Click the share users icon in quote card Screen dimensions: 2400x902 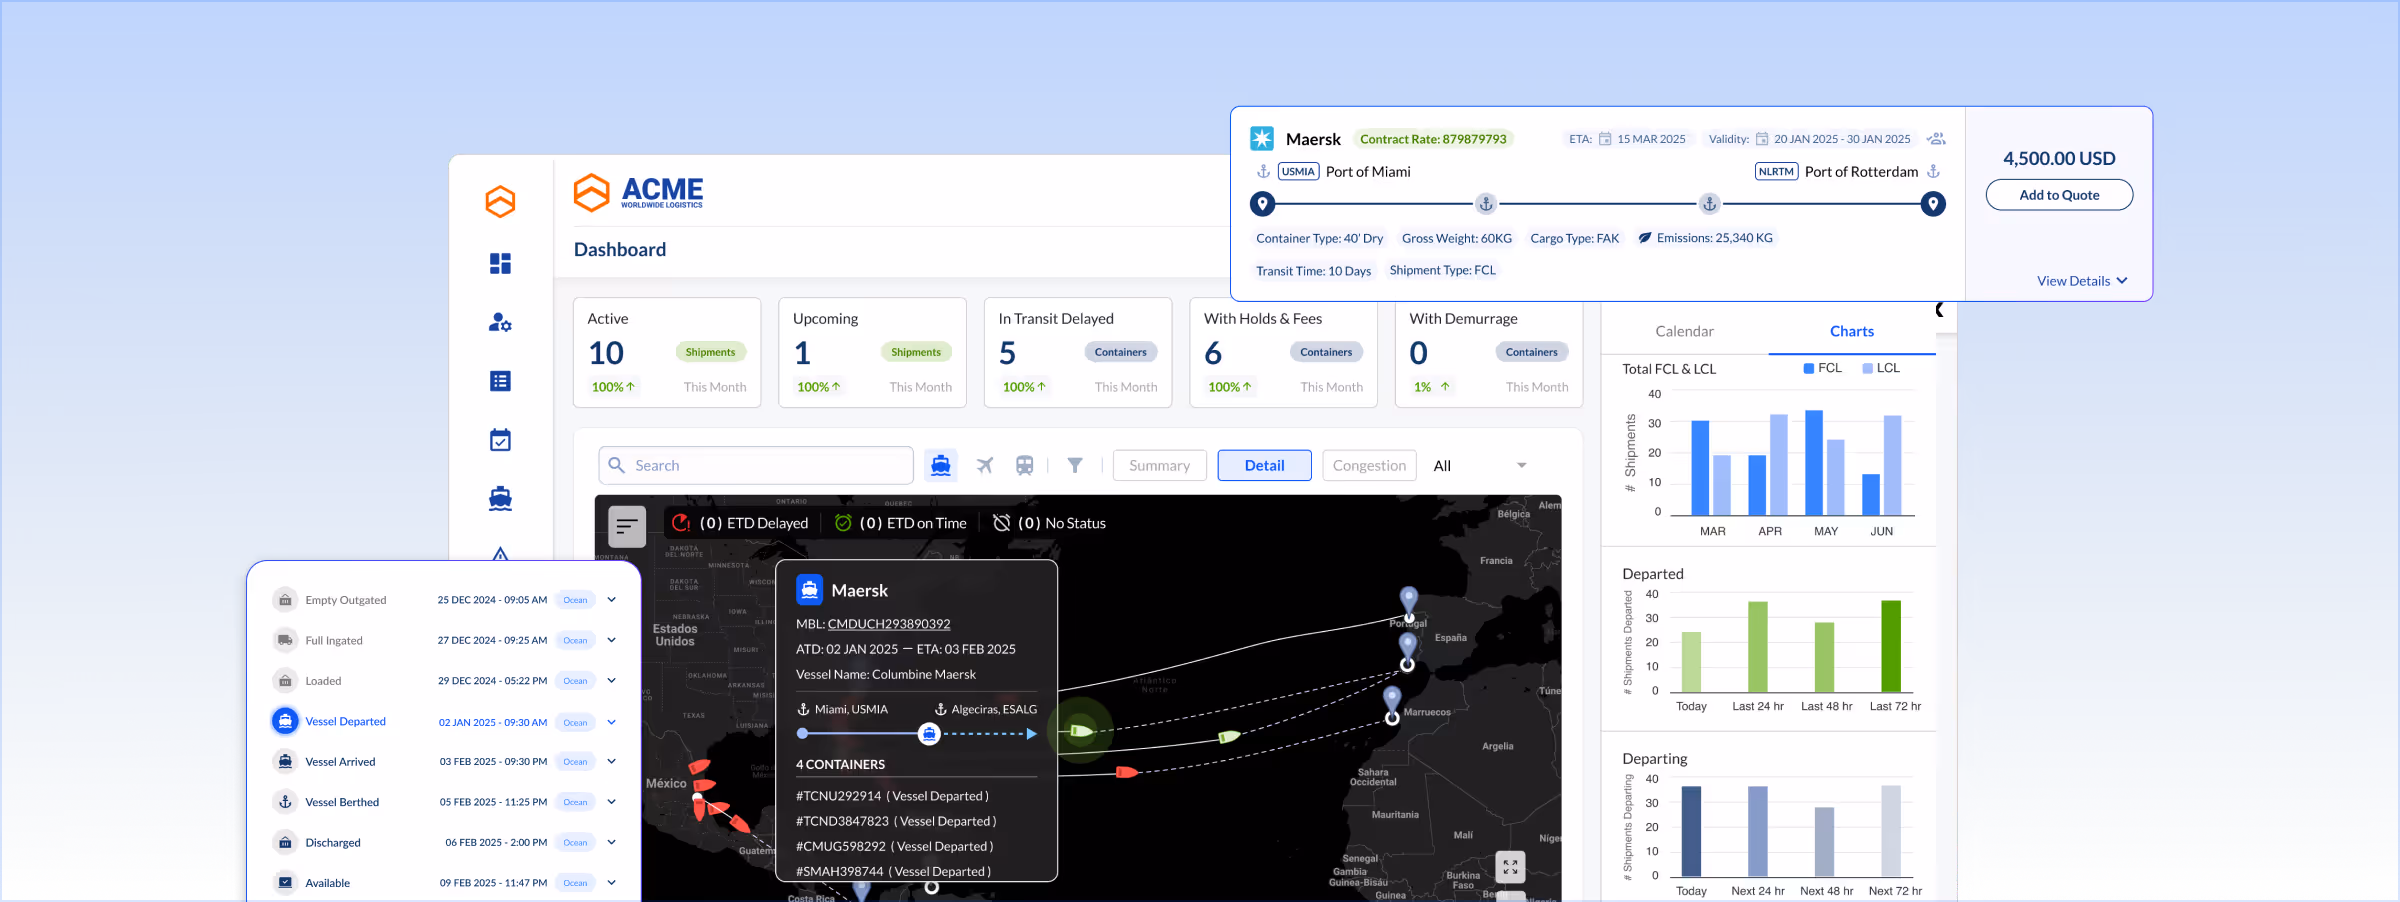click(1936, 139)
